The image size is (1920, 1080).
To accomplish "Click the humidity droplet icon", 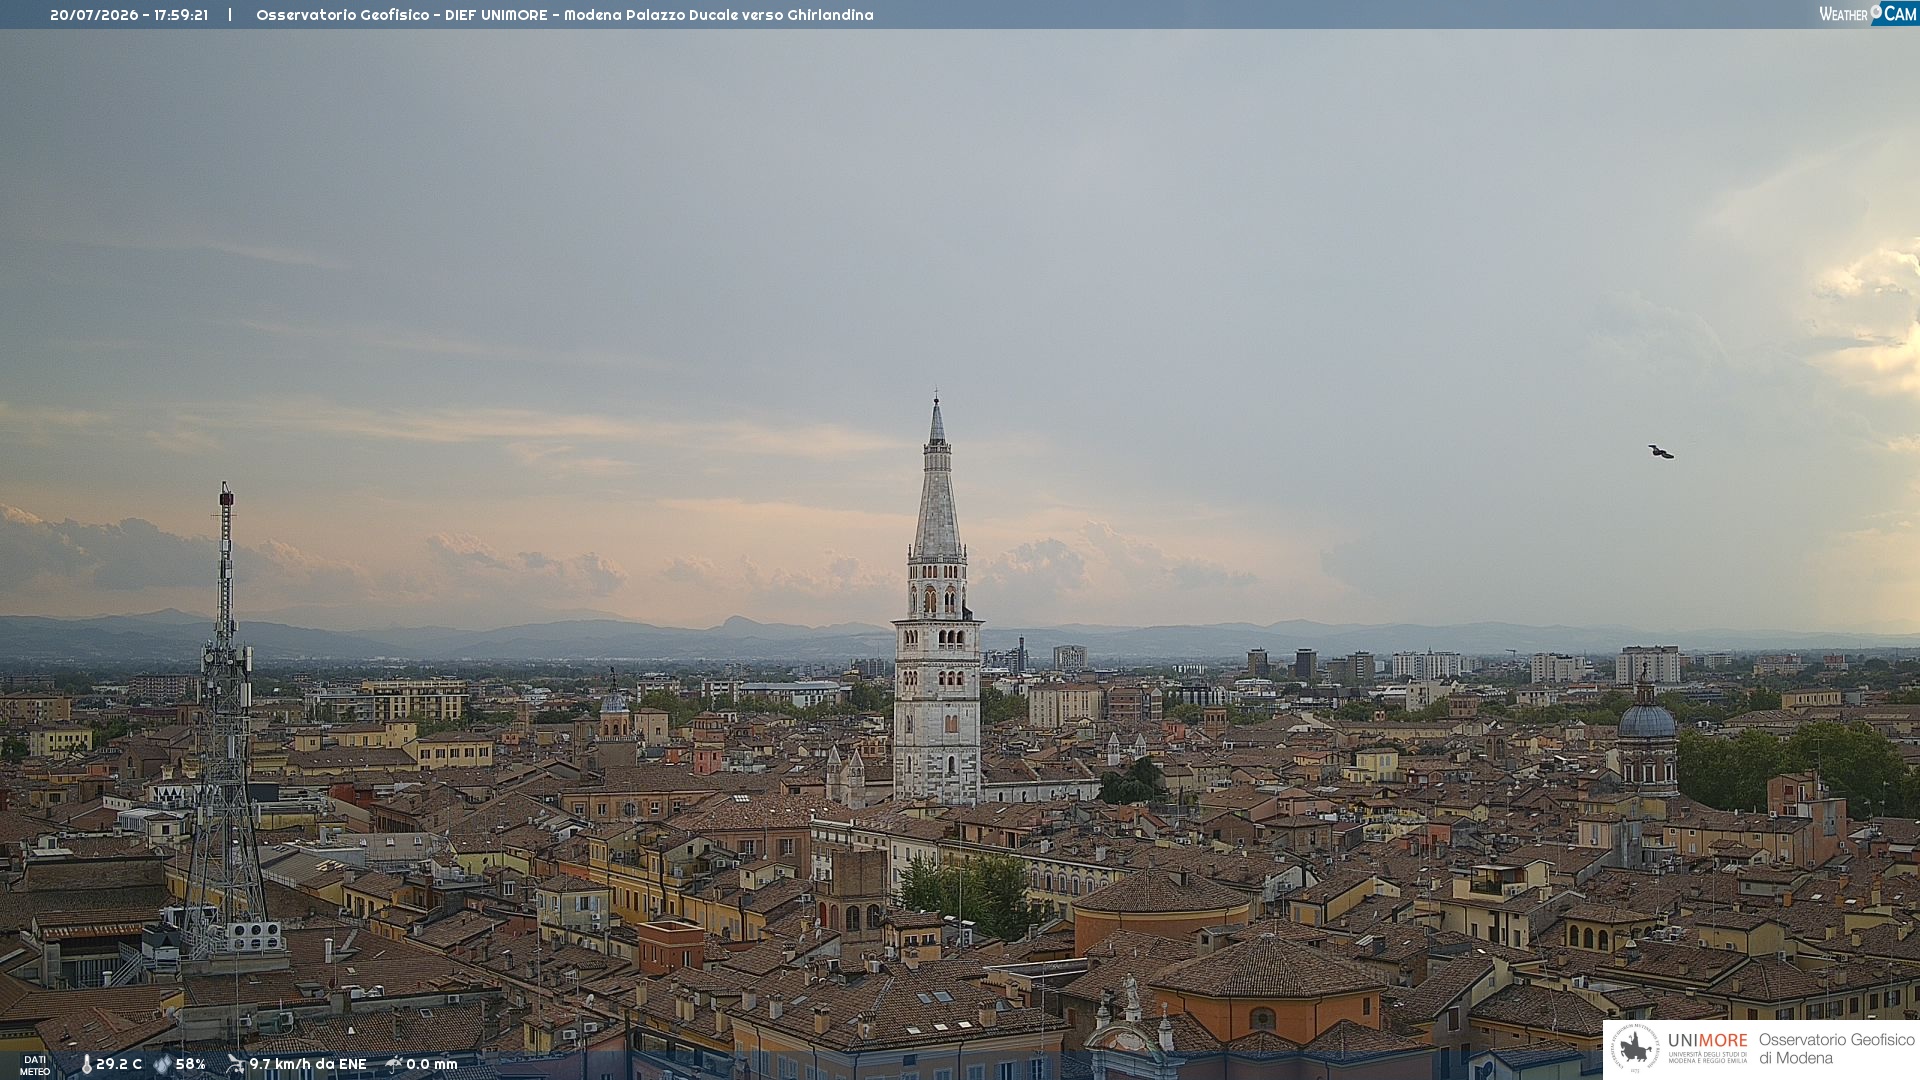I will 162,1065.
